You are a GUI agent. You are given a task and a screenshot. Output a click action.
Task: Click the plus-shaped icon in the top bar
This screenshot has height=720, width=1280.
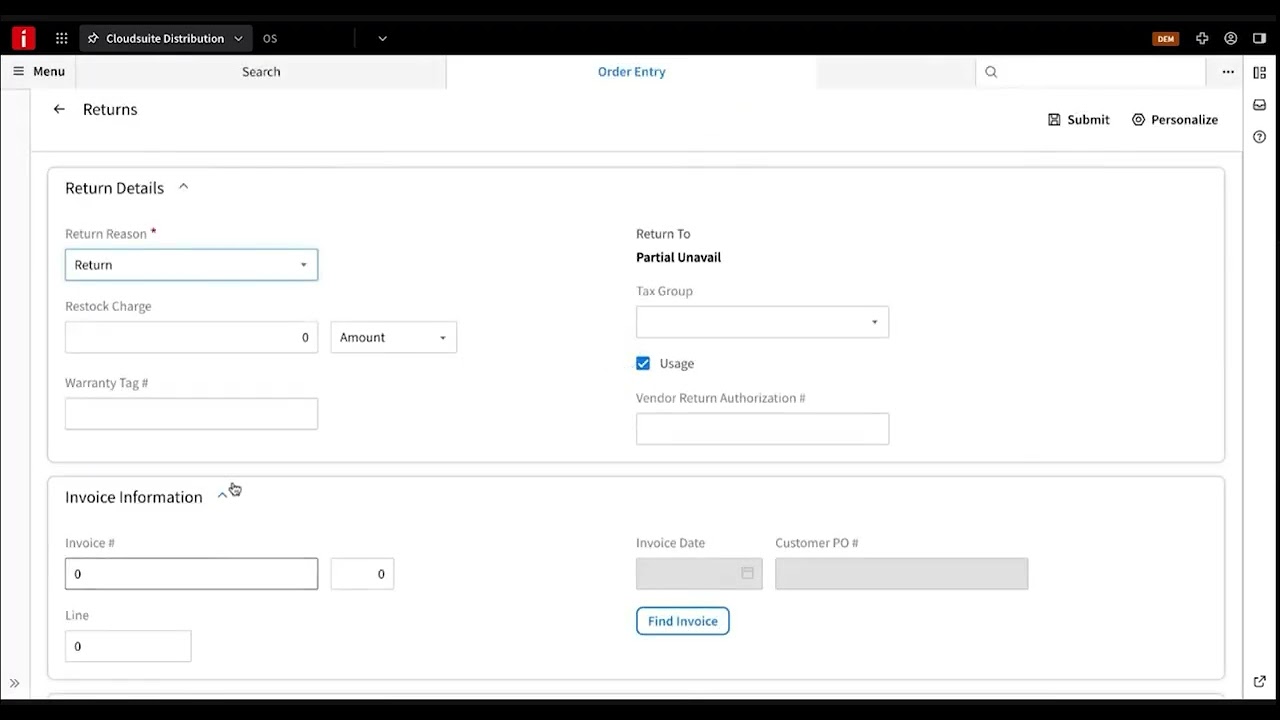[1202, 38]
